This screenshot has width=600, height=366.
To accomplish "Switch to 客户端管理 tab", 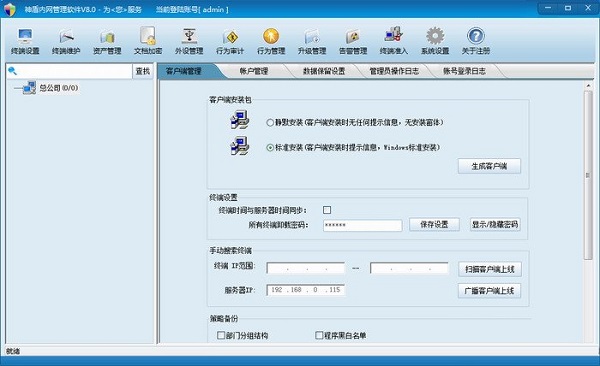I will pos(184,71).
